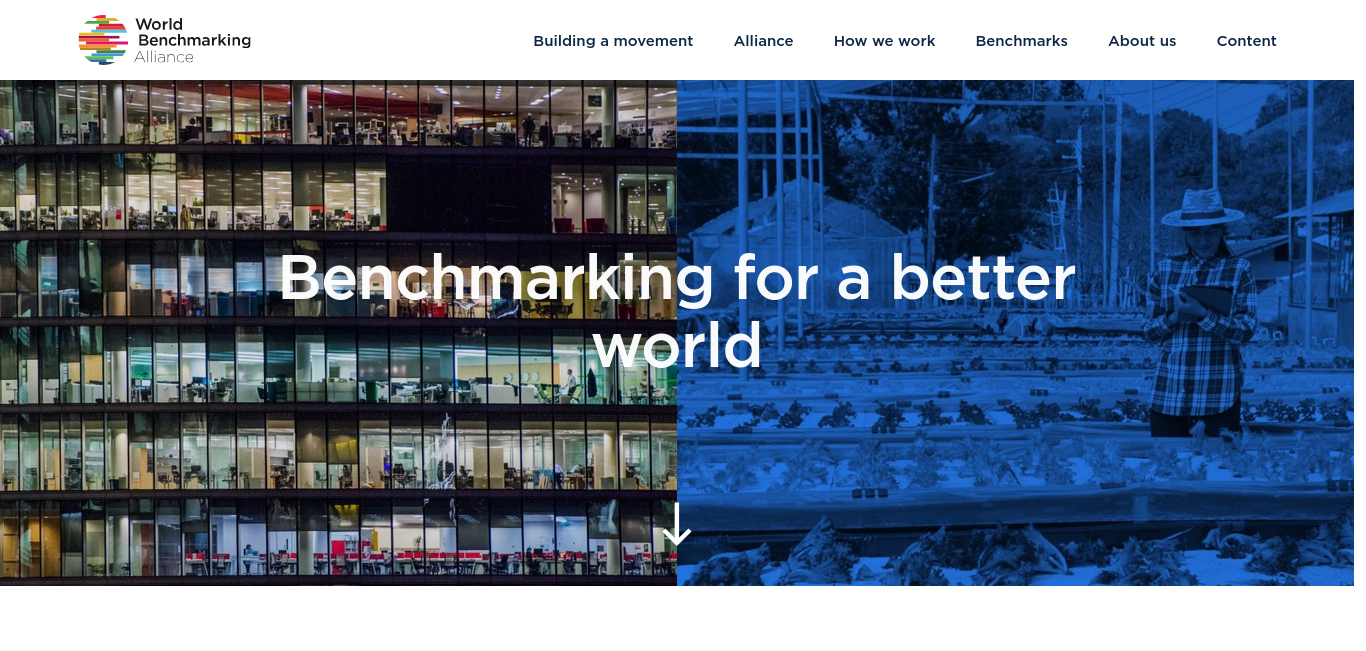Screen dimensions: 1366x651
Task: Select Benchmarks in the navigation bar
Action: click(x=1021, y=41)
